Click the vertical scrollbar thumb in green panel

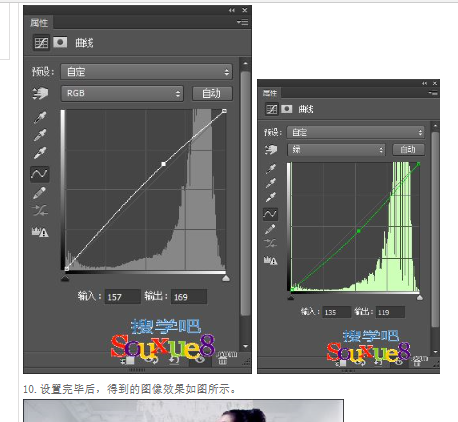pyautogui.click(x=435, y=229)
